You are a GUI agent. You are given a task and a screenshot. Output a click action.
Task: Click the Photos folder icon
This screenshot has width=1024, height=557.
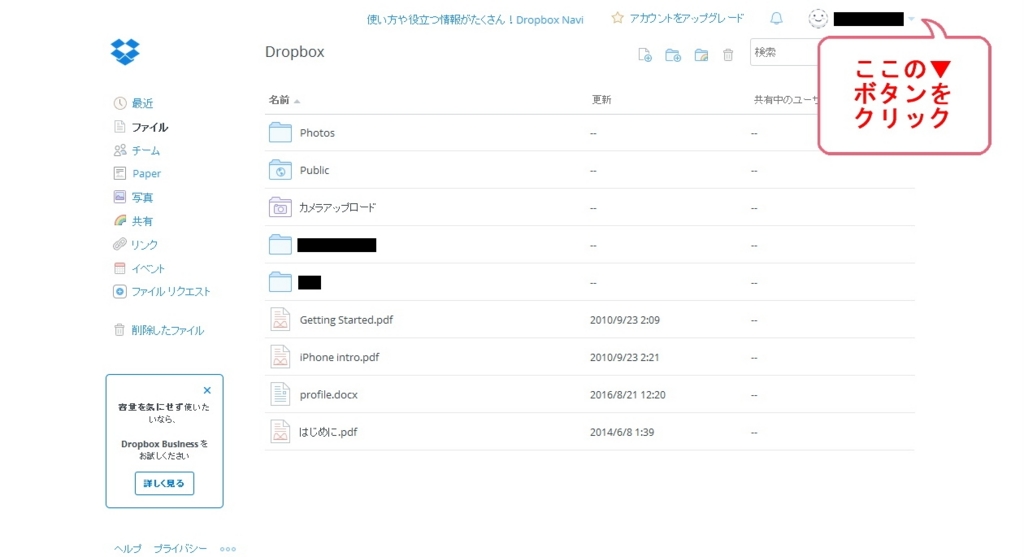[280, 133]
